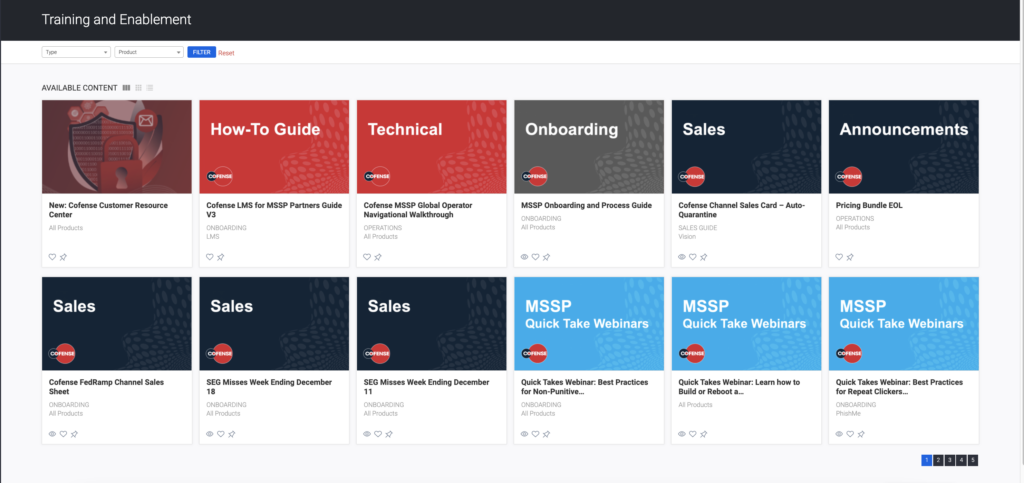1024x483 pixels.
Task: Open 'Cofense FedRamp Channel Sales Sheet' title
Action: coord(106,386)
